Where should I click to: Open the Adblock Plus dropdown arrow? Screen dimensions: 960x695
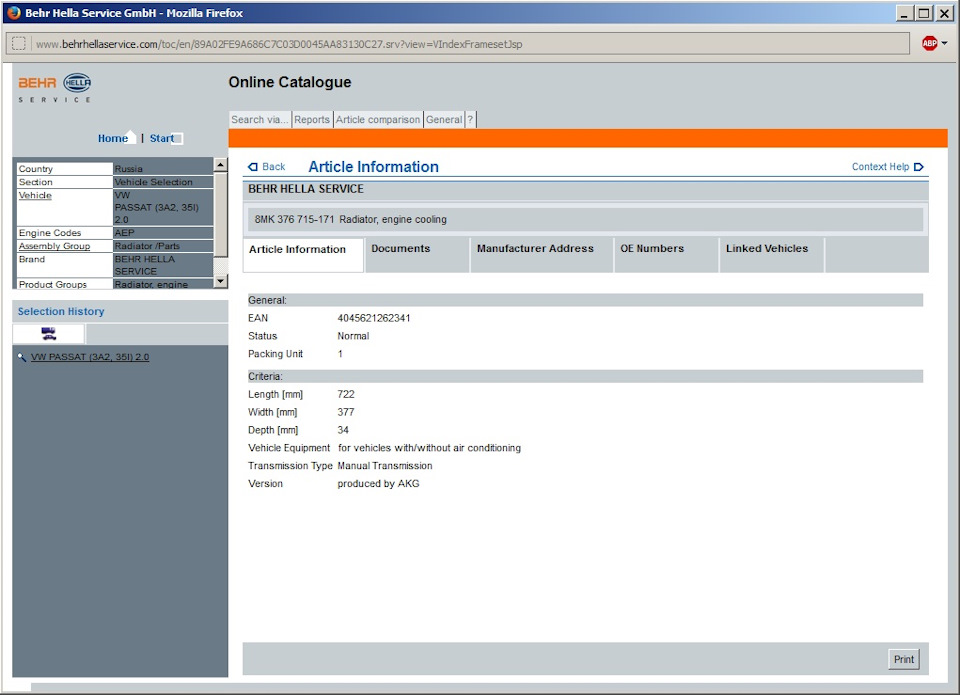coord(945,43)
